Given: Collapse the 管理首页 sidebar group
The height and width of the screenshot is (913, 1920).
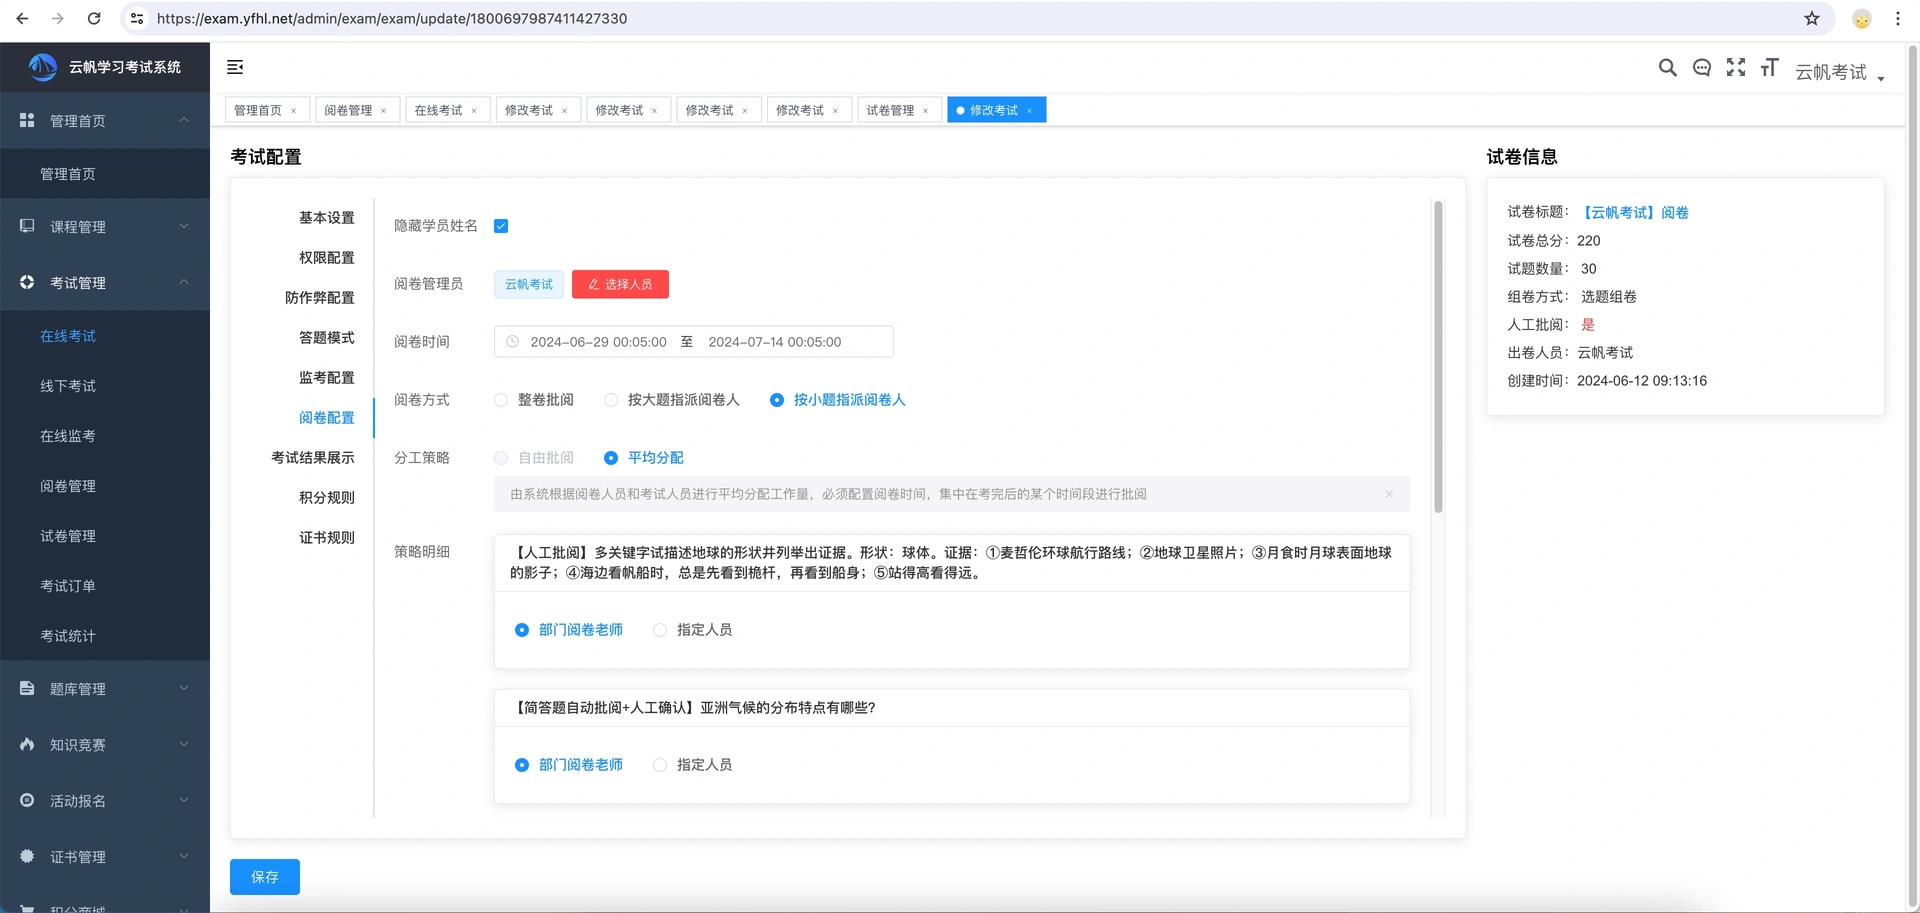Looking at the screenshot, I should pos(105,121).
